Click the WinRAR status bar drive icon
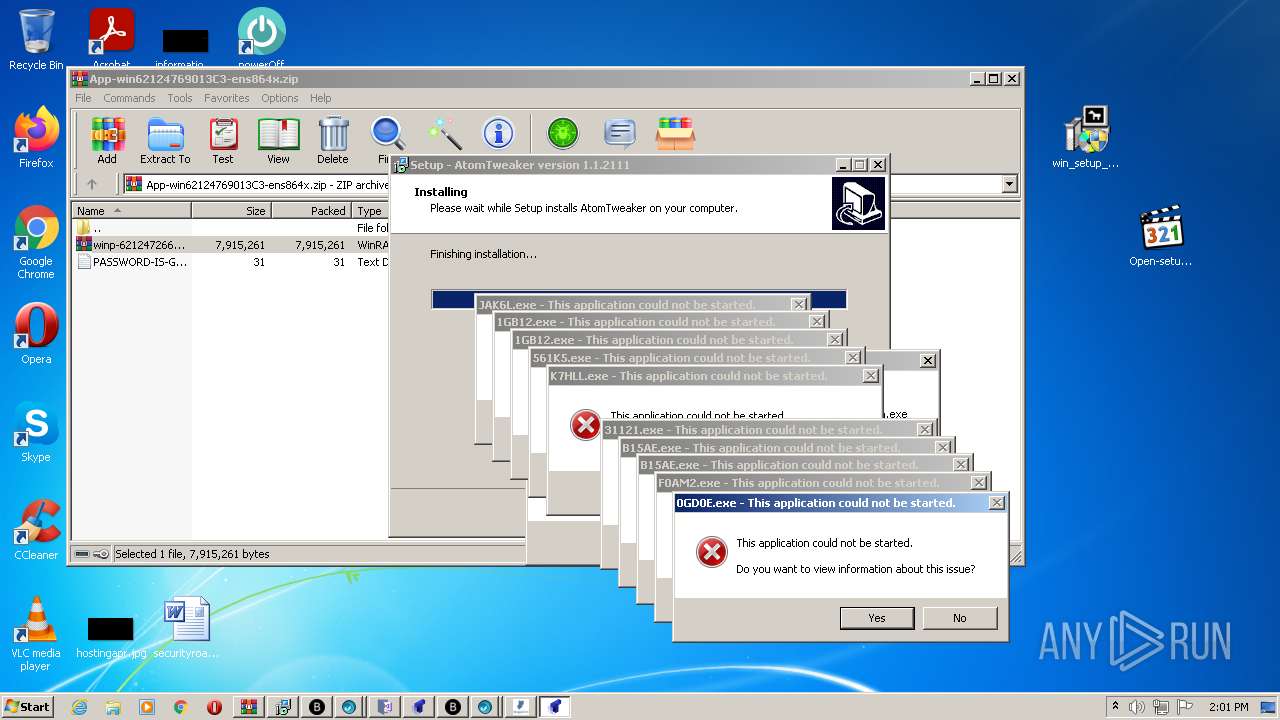 point(82,554)
